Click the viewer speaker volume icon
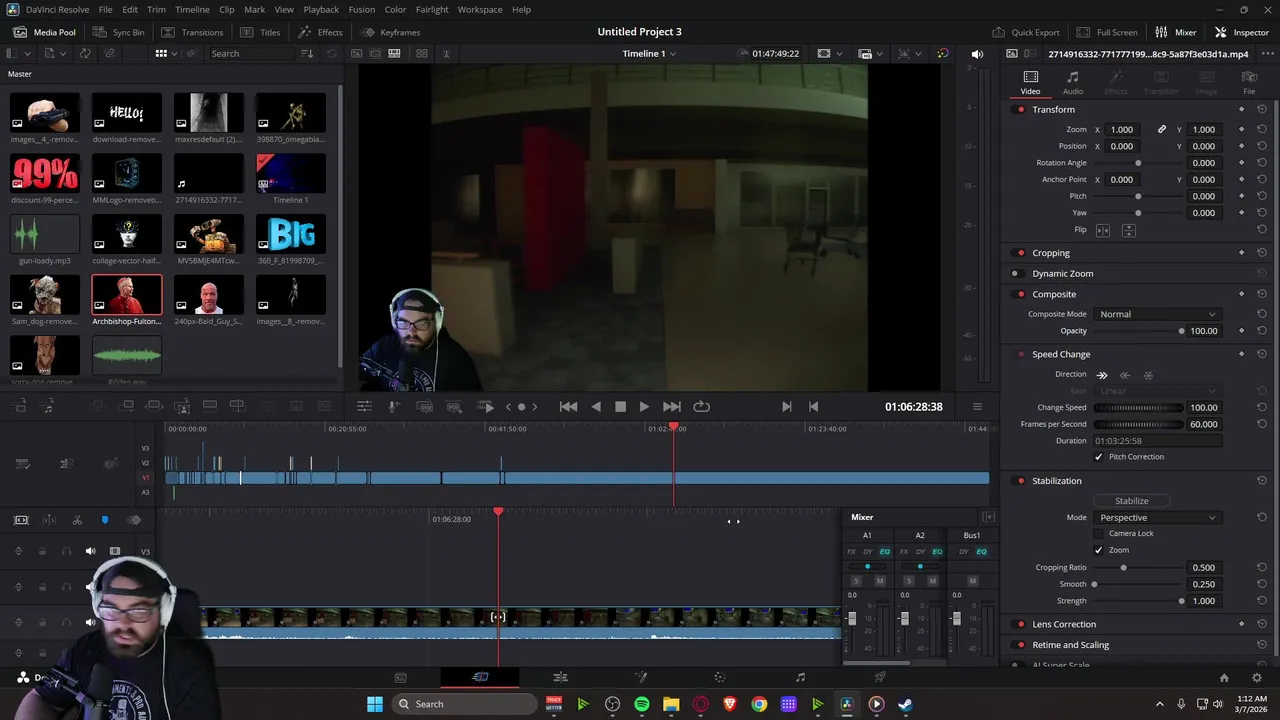The image size is (1280, 720). [x=977, y=54]
